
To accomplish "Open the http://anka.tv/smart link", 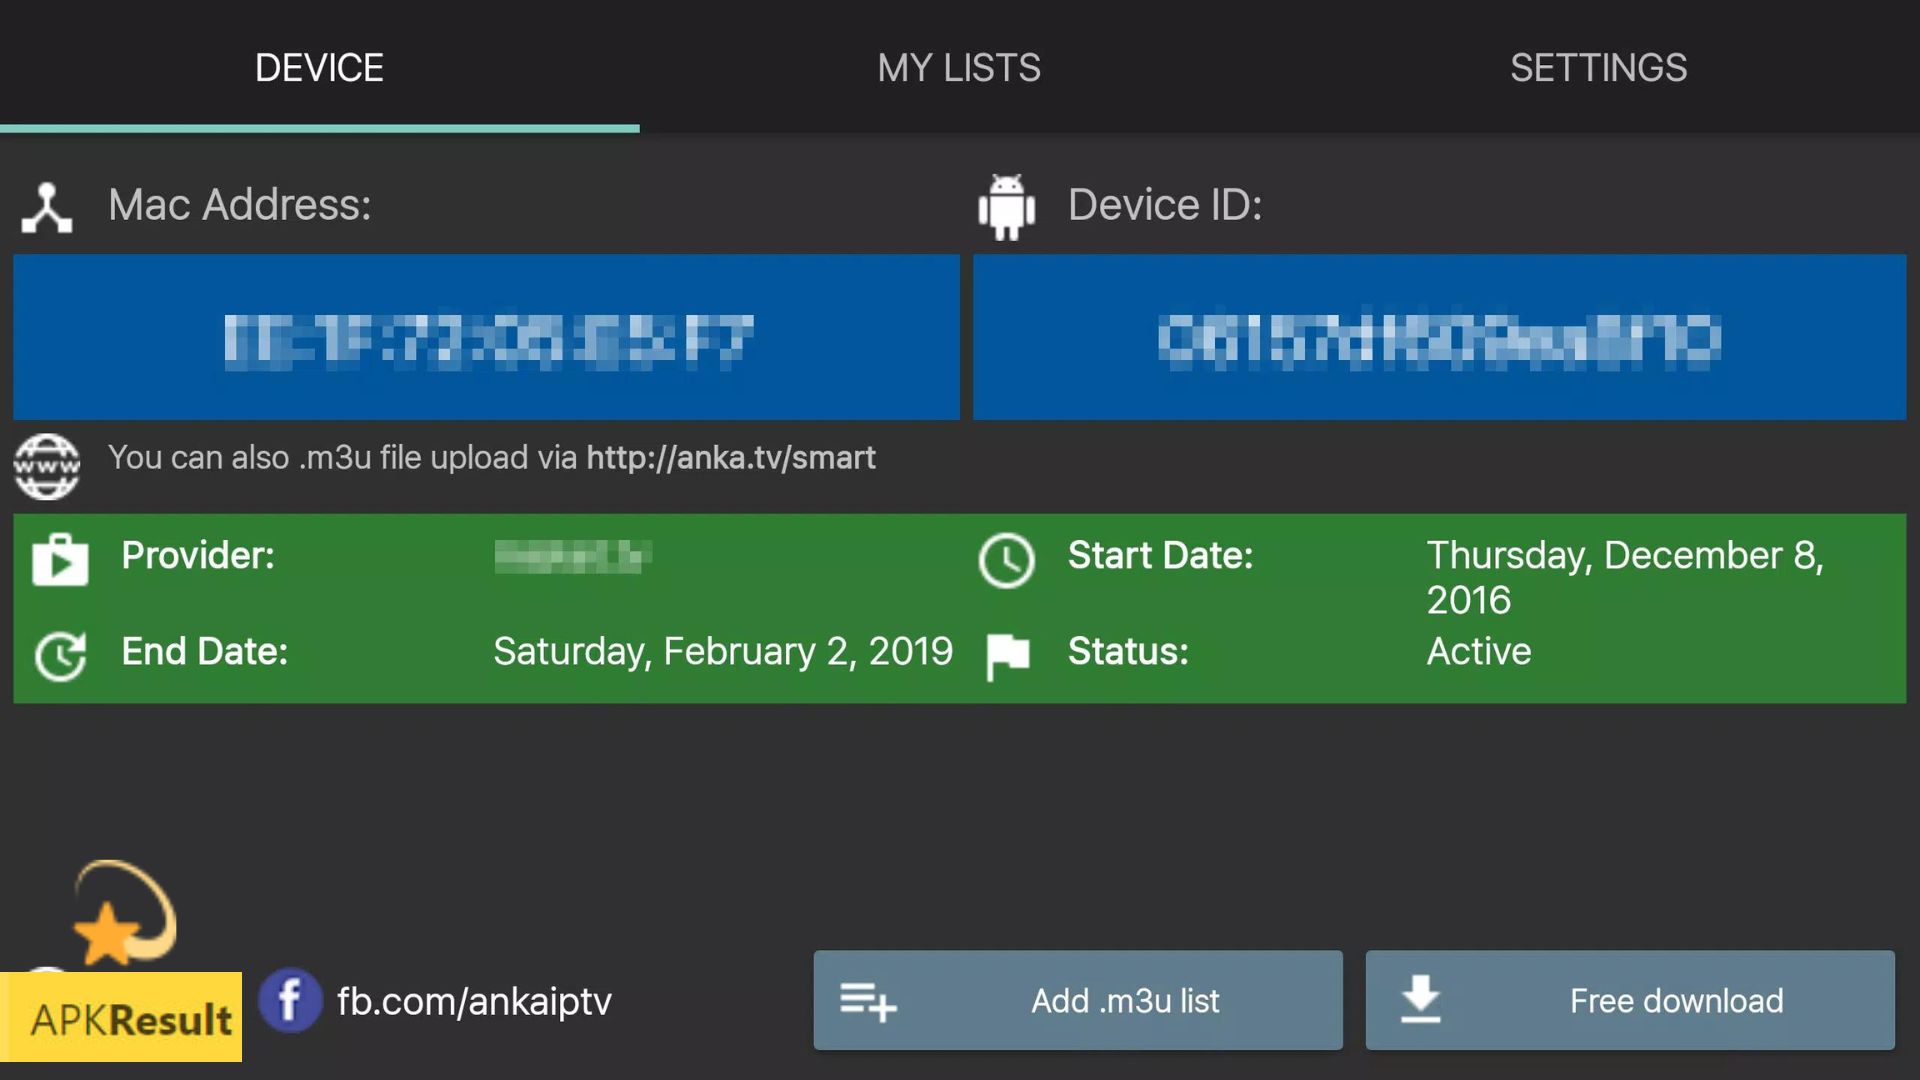I will [730, 458].
